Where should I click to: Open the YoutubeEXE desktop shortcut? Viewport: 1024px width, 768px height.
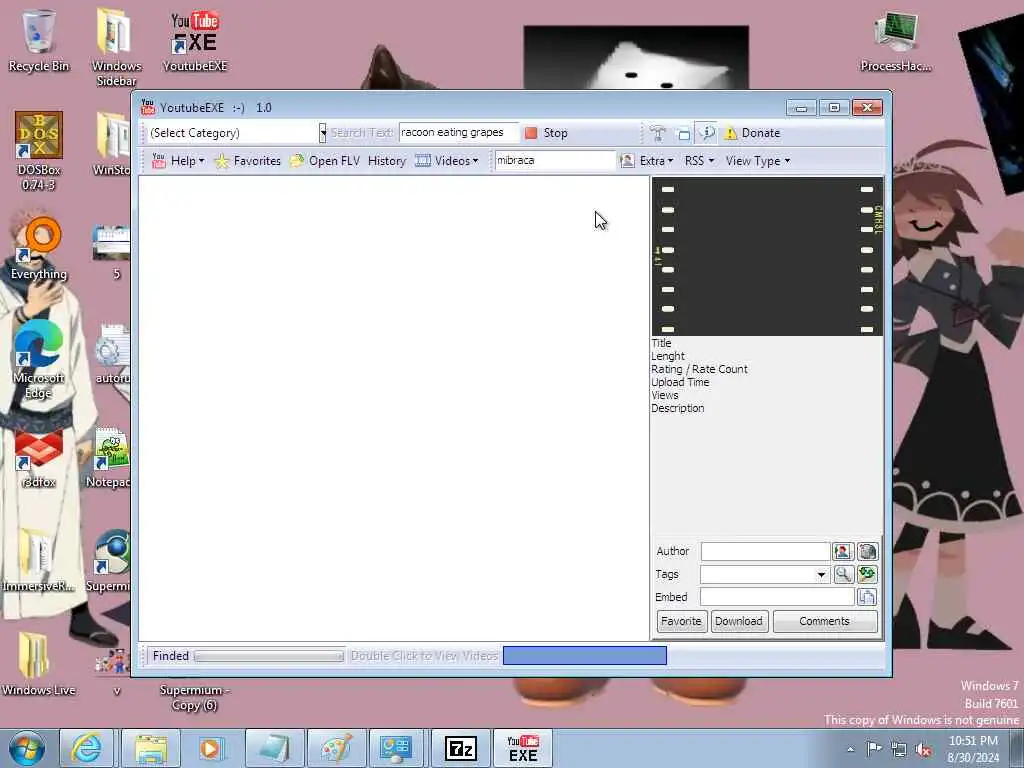click(x=195, y=42)
